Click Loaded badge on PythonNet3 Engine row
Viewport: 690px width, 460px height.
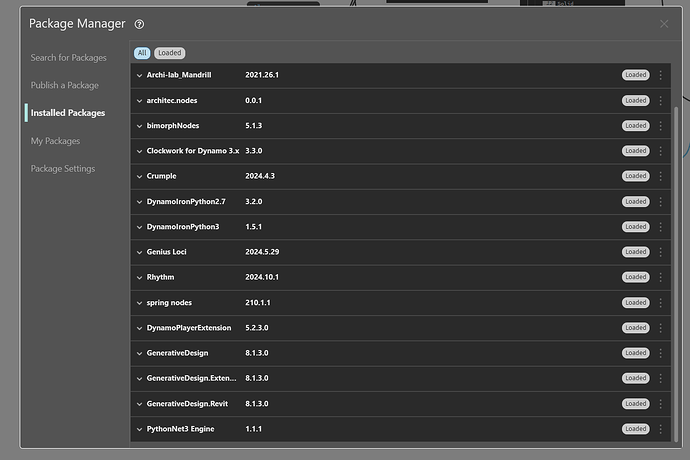coord(635,429)
